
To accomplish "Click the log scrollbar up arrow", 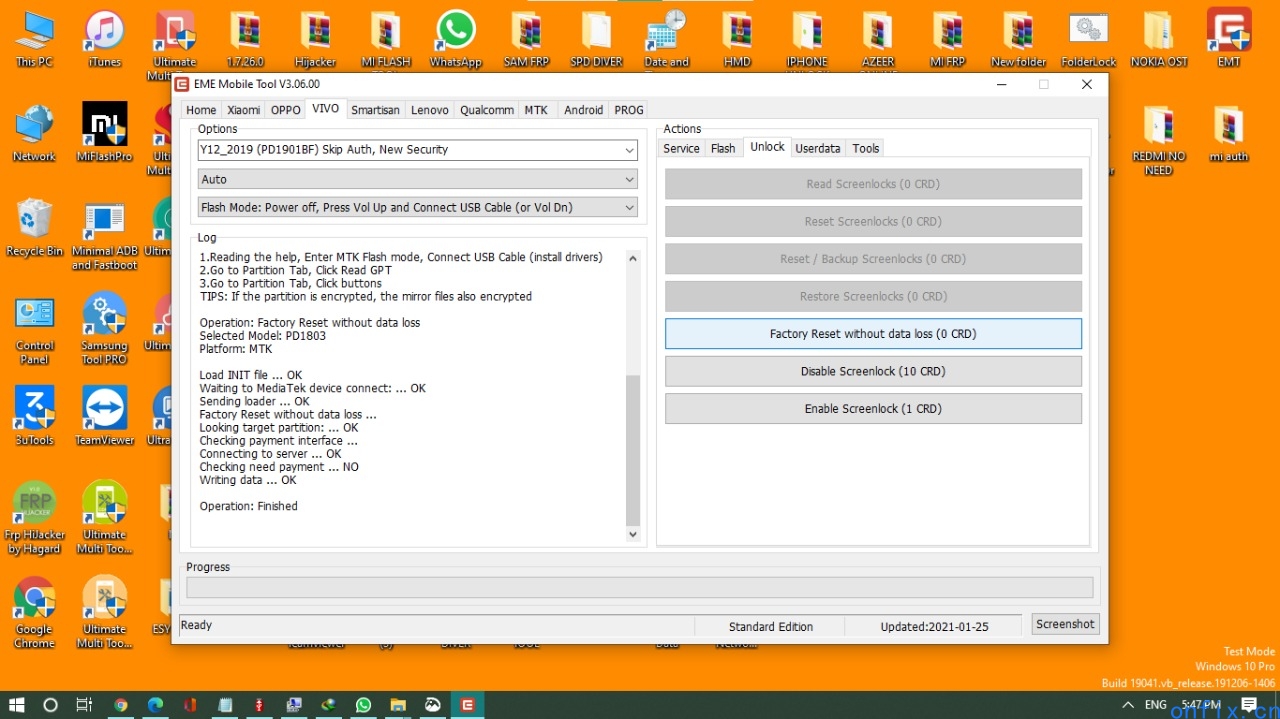I will pyautogui.click(x=632, y=259).
